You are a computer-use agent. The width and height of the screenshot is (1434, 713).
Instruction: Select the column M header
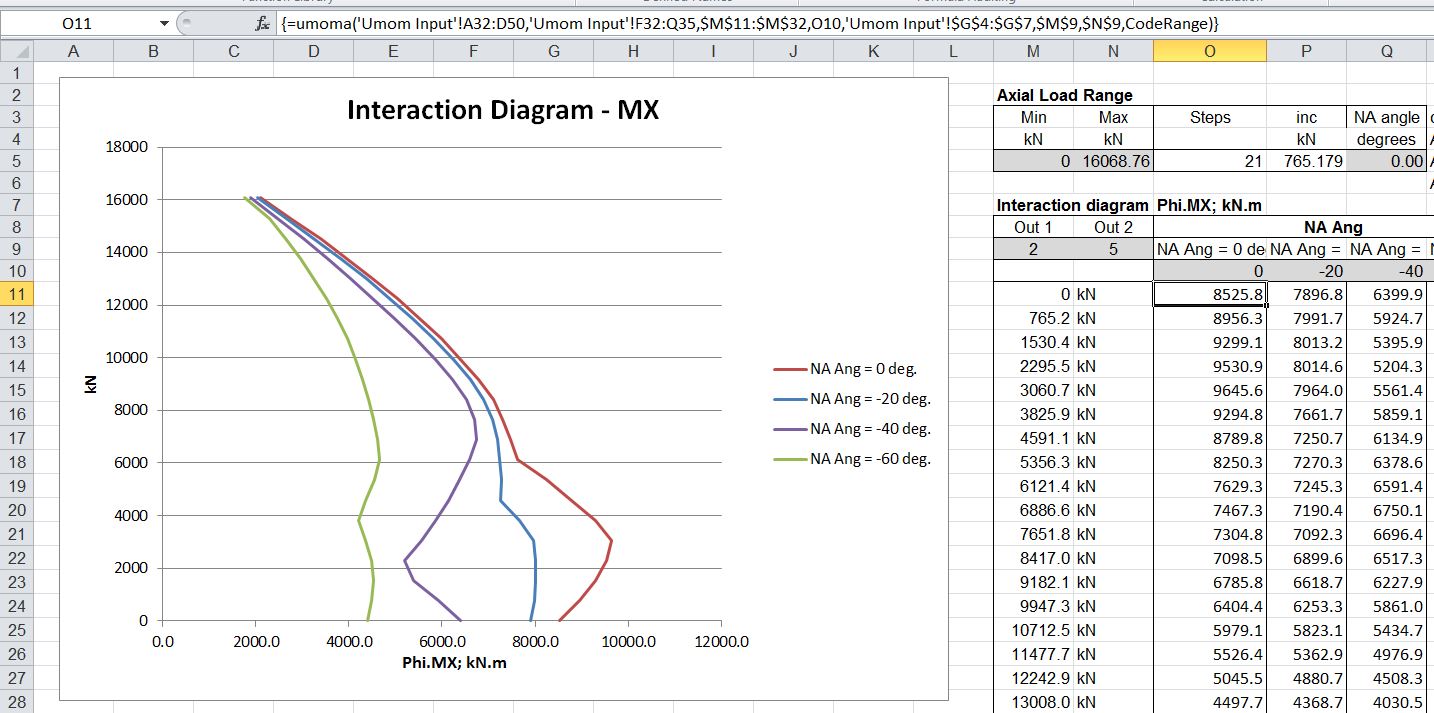1033,51
